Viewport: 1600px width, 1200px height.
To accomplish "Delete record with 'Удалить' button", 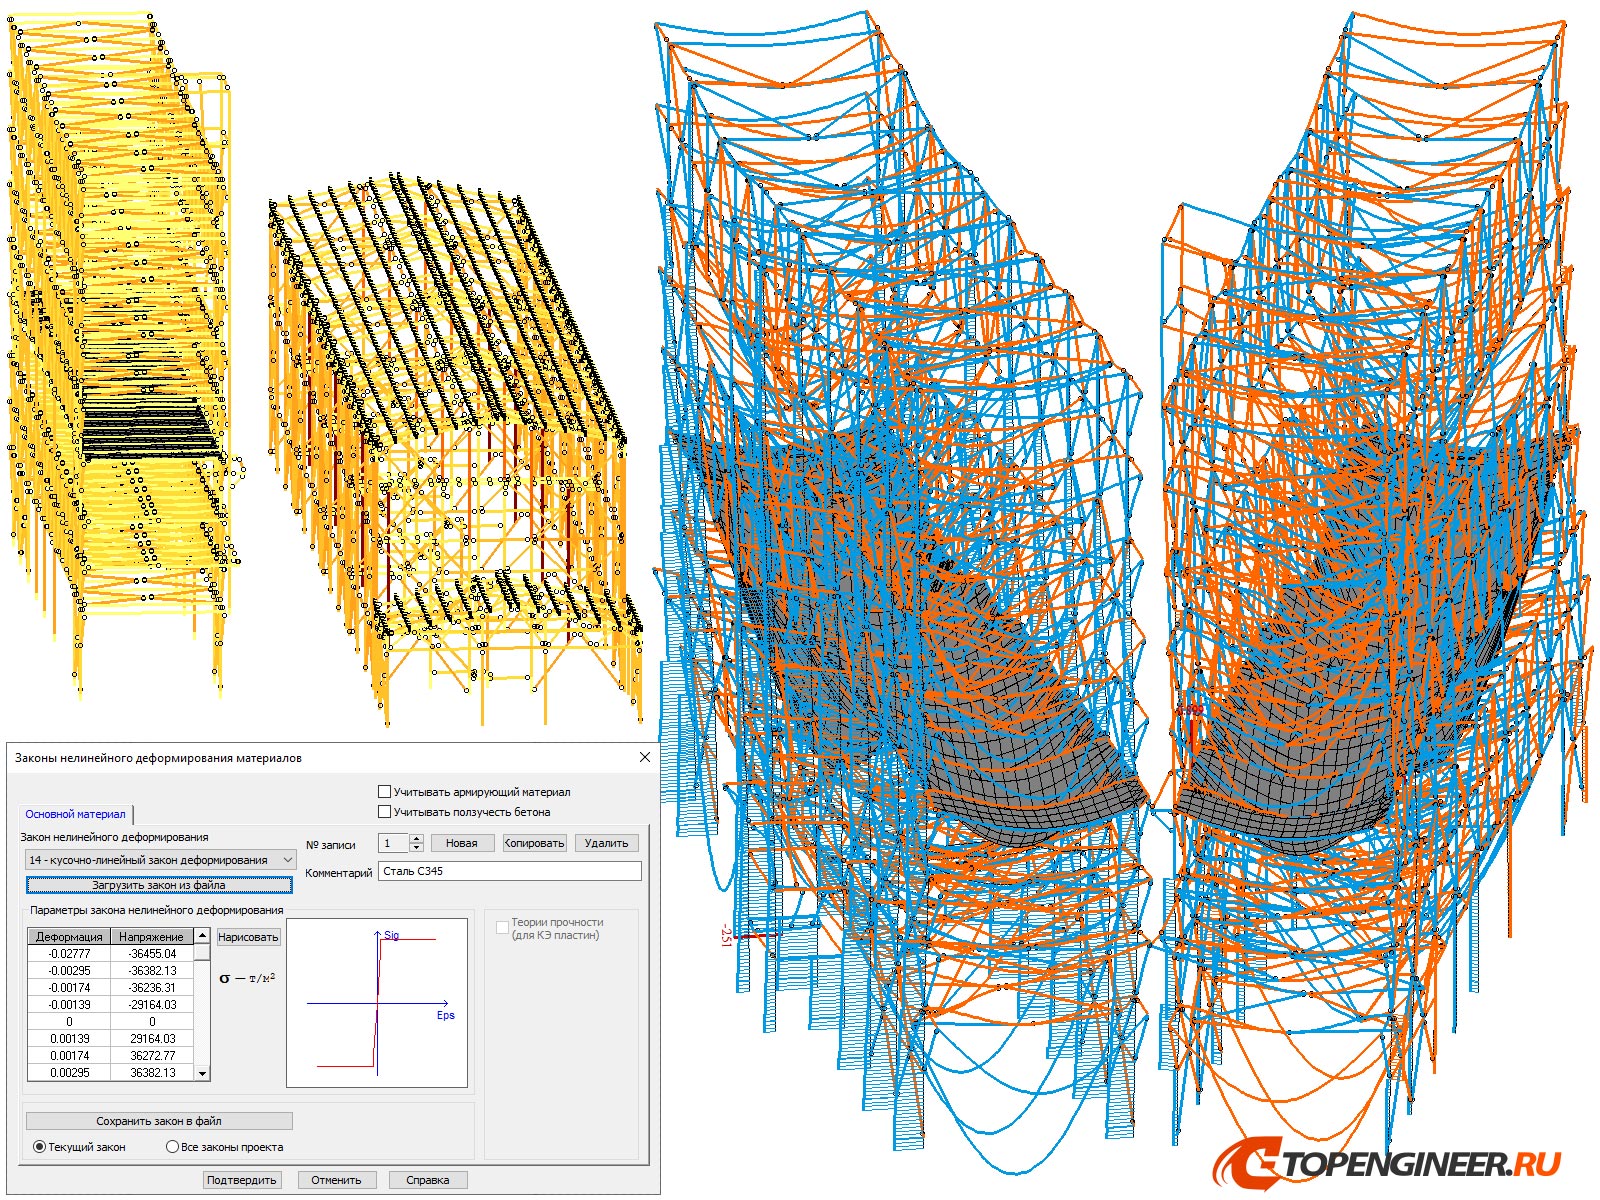I will 606,843.
